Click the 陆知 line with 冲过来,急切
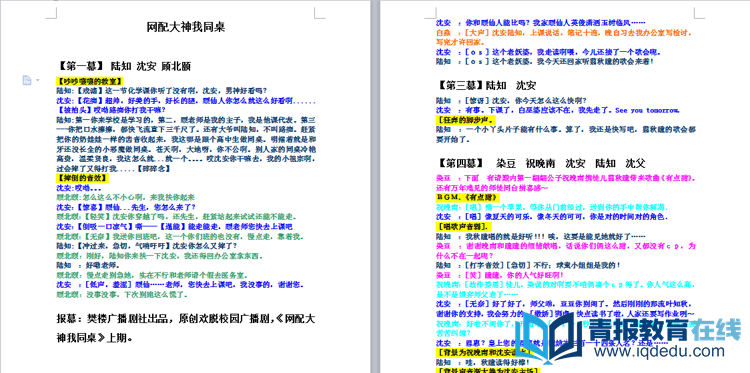The height and width of the screenshot is (373, 750). pos(146,246)
